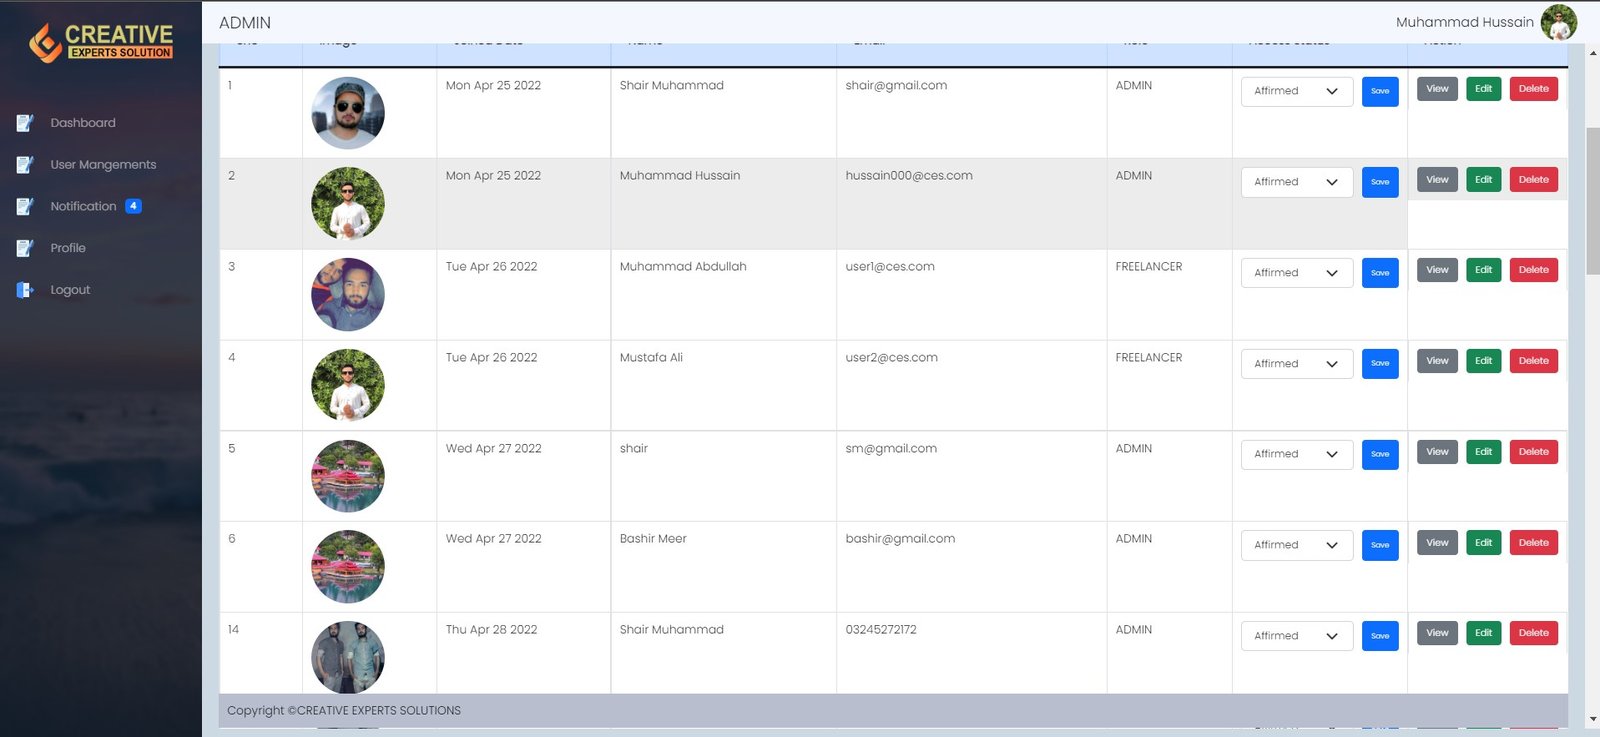Screen dimensions: 1600x737
Task: Delete the Muhammad Abdullah user row
Action: pyautogui.click(x=1533, y=270)
